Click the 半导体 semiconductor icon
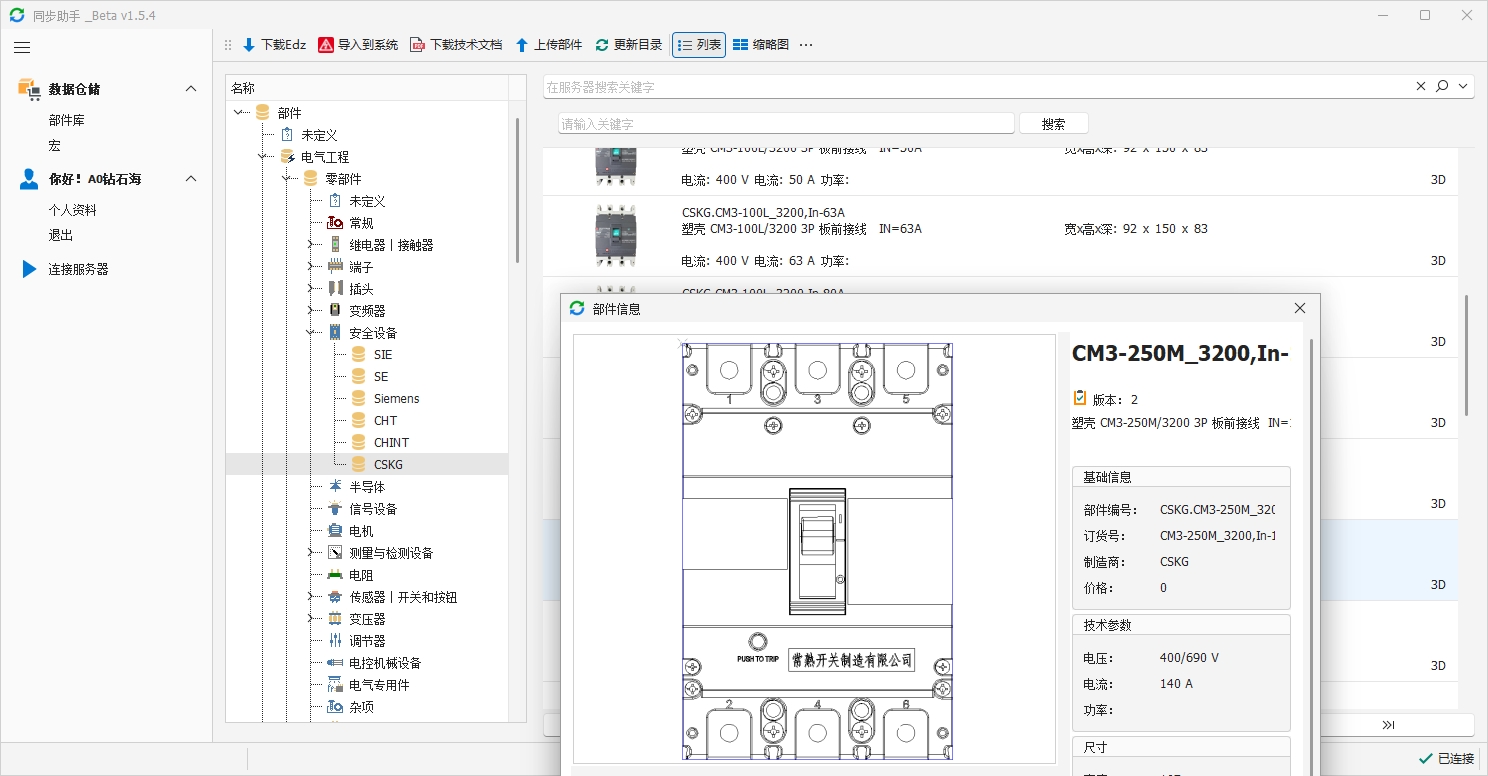This screenshot has width=1488, height=776. coord(335,487)
